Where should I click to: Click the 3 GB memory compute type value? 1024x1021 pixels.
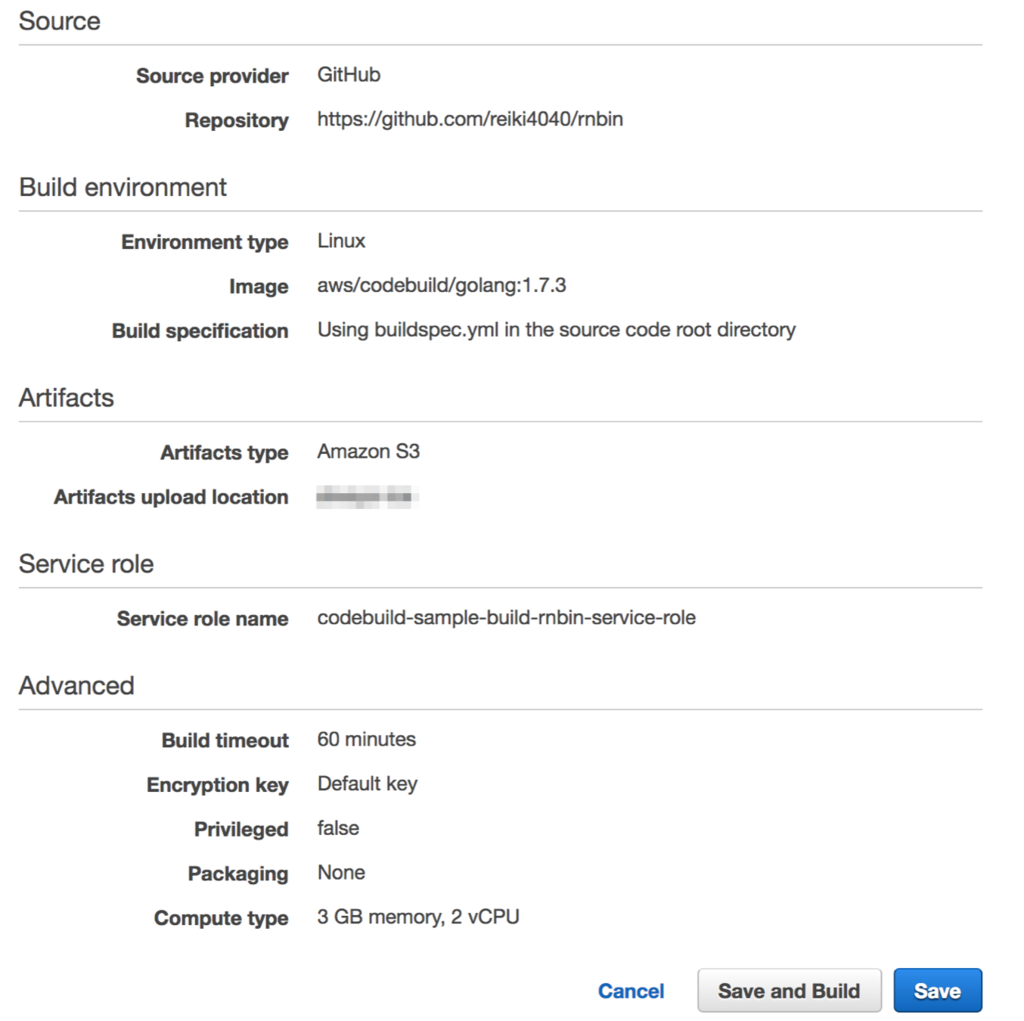418,917
